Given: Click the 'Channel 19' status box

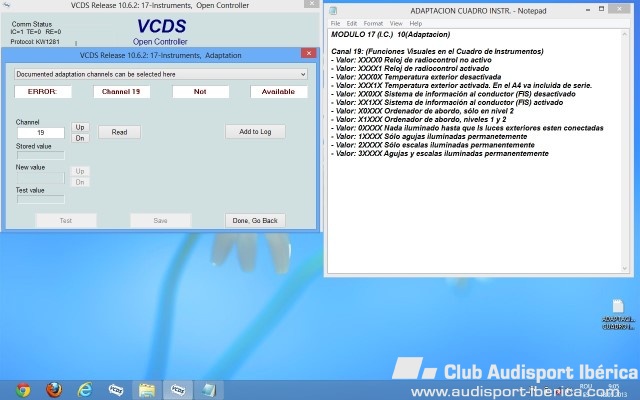Looking at the screenshot, I should tap(121, 92).
